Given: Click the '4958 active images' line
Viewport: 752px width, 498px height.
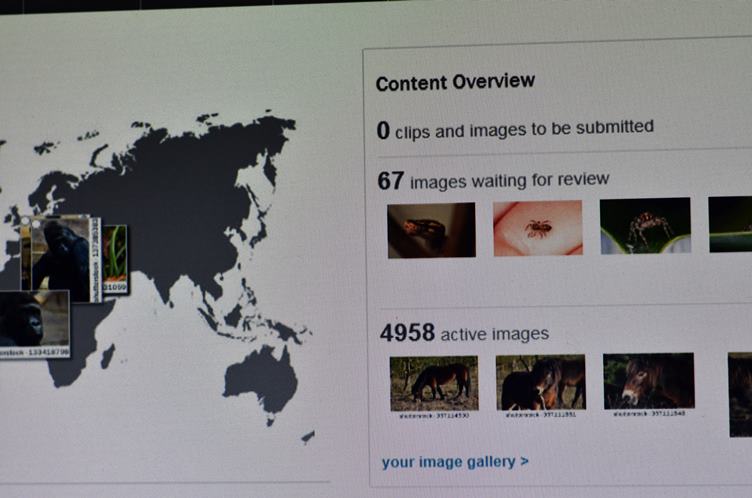Looking at the screenshot, I should (x=464, y=333).
